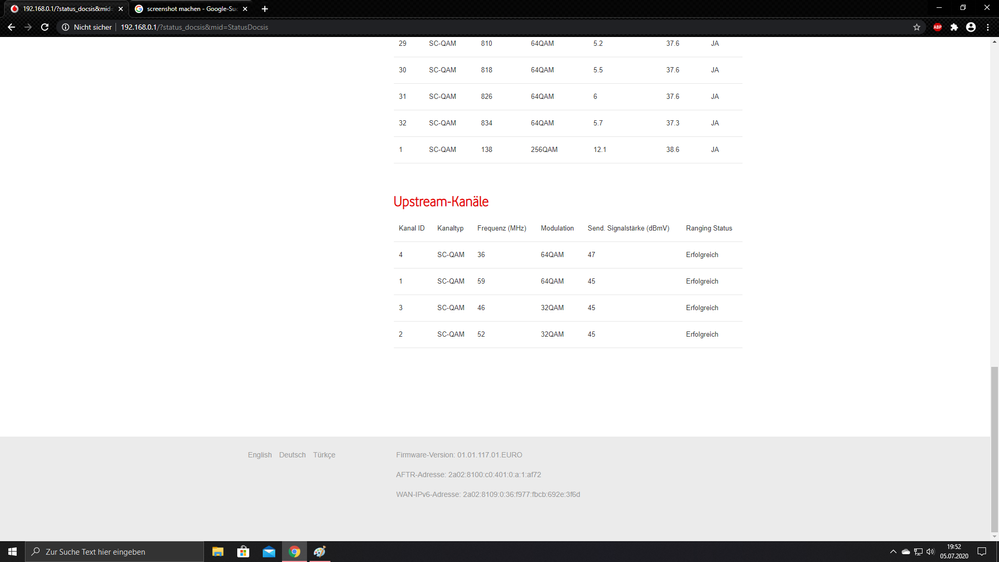Click 32QAM in the channel 3 row

pos(552,308)
